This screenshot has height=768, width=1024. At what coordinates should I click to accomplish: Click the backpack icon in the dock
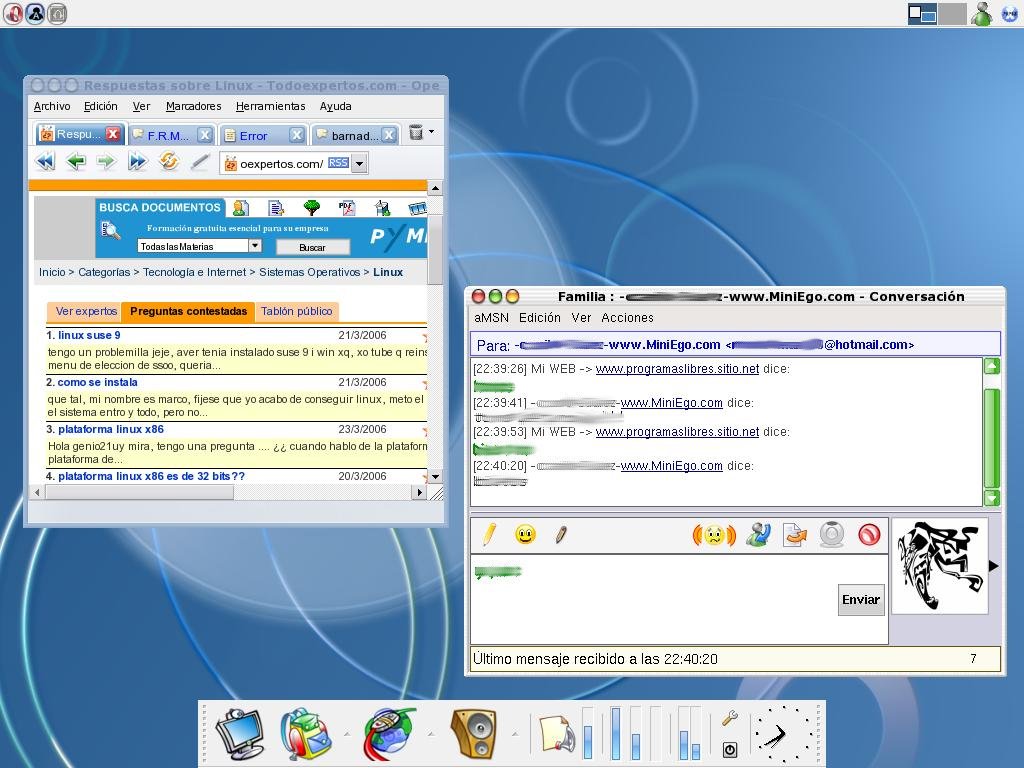point(306,733)
